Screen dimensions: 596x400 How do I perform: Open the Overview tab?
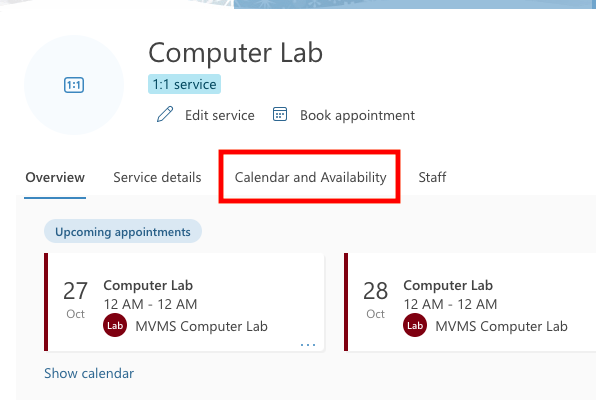tap(55, 177)
